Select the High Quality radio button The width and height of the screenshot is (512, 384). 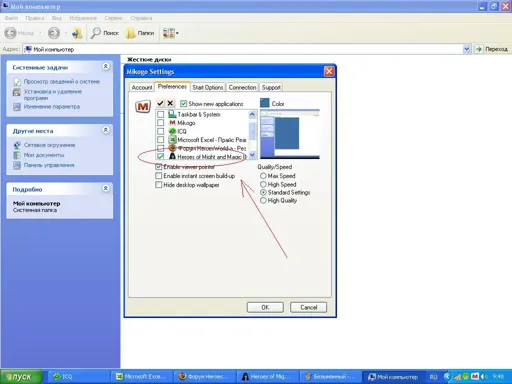263,200
